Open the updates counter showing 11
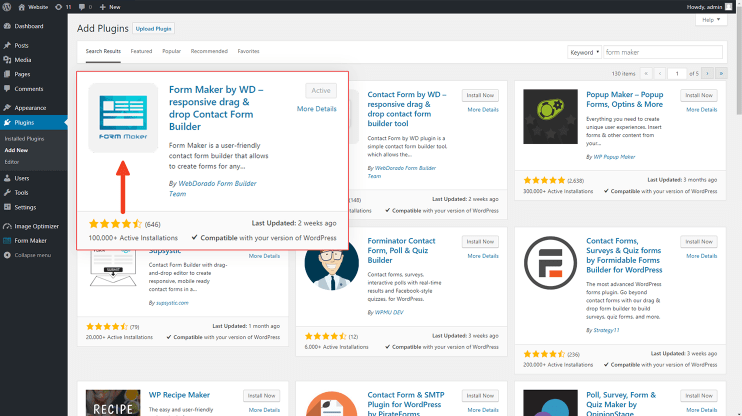The height and width of the screenshot is (416, 742). pos(63,7)
